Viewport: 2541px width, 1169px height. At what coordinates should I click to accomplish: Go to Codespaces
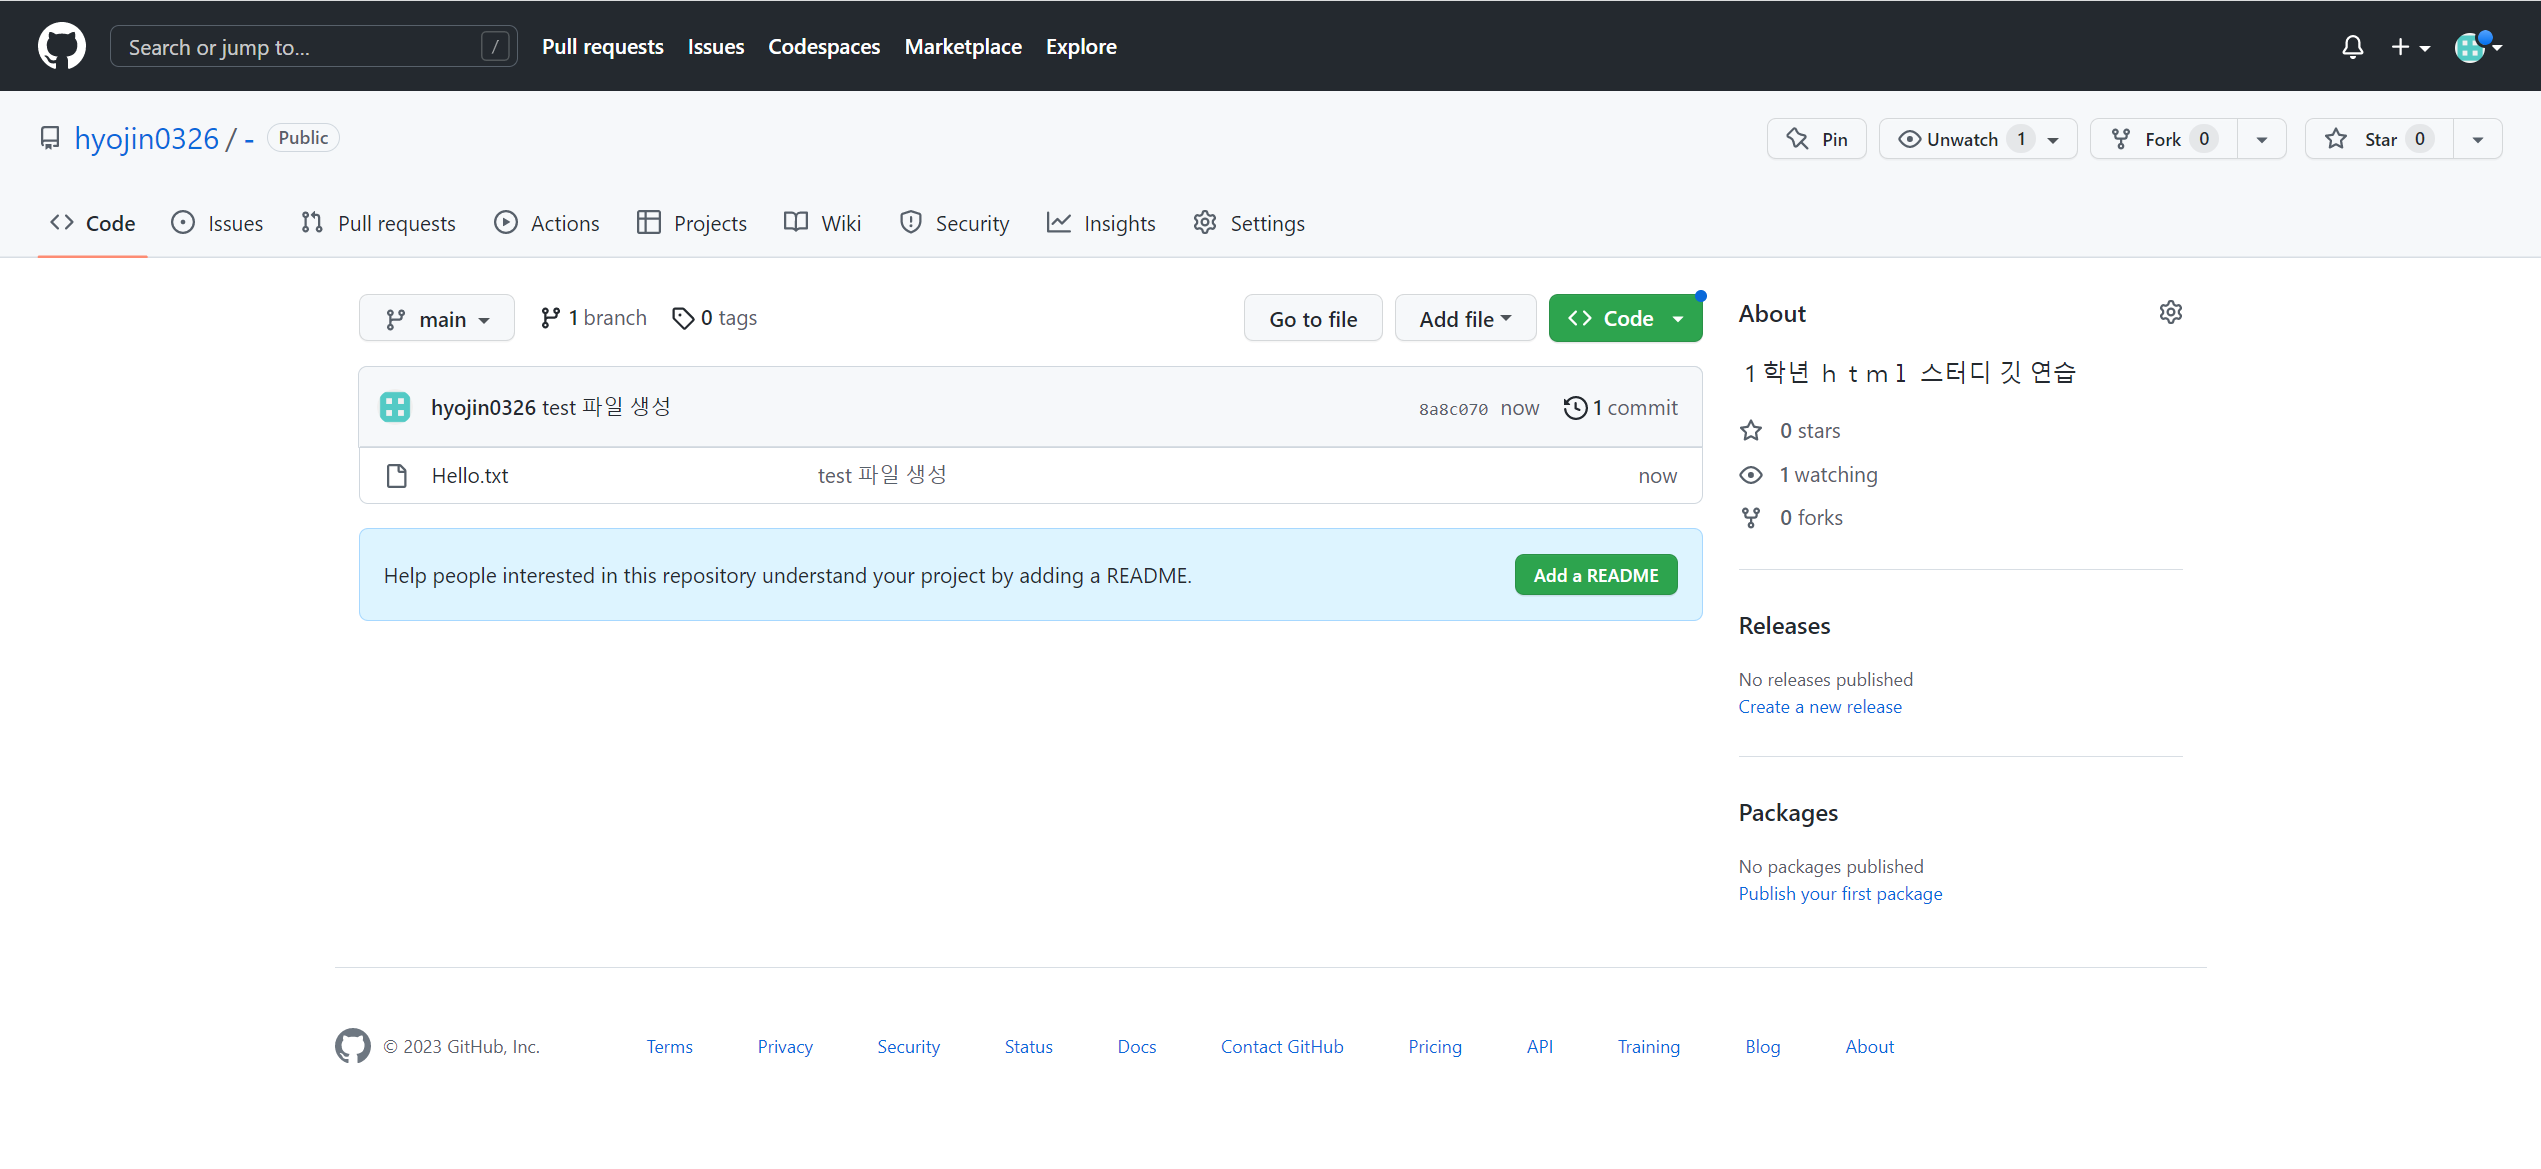824,47
